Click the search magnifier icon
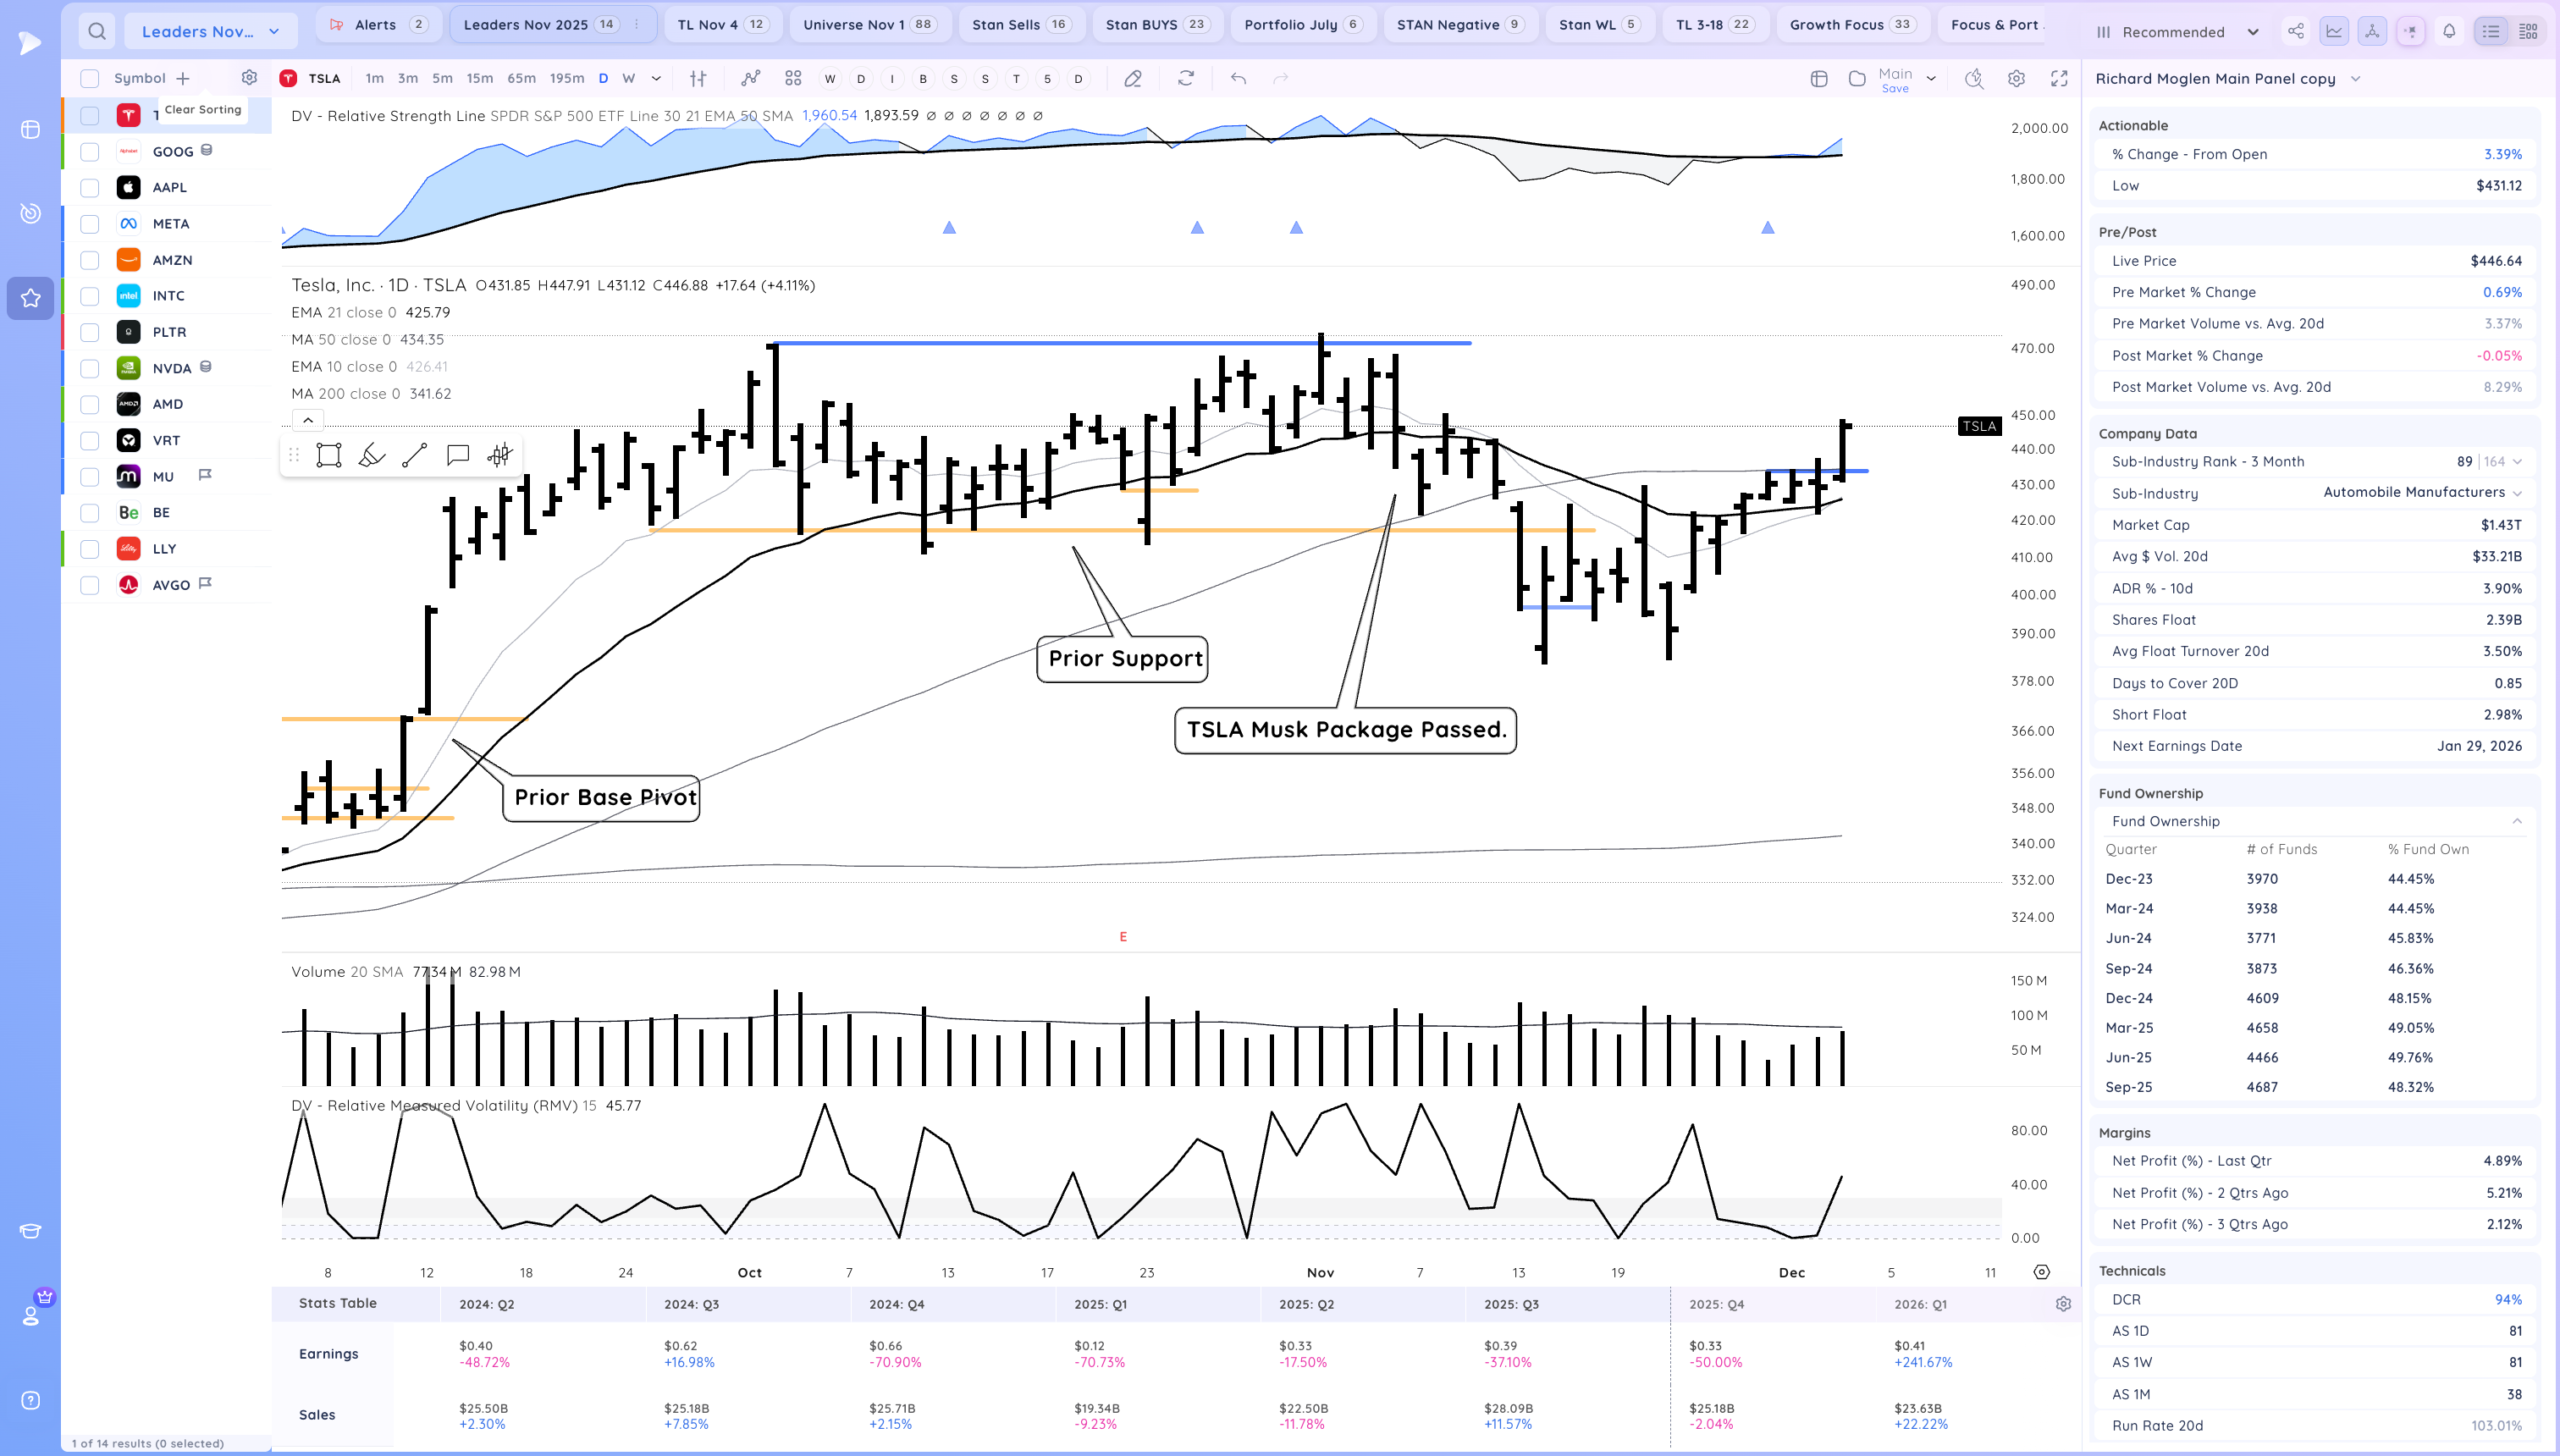The height and width of the screenshot is (1456, 2560). [x=96, y=31]
